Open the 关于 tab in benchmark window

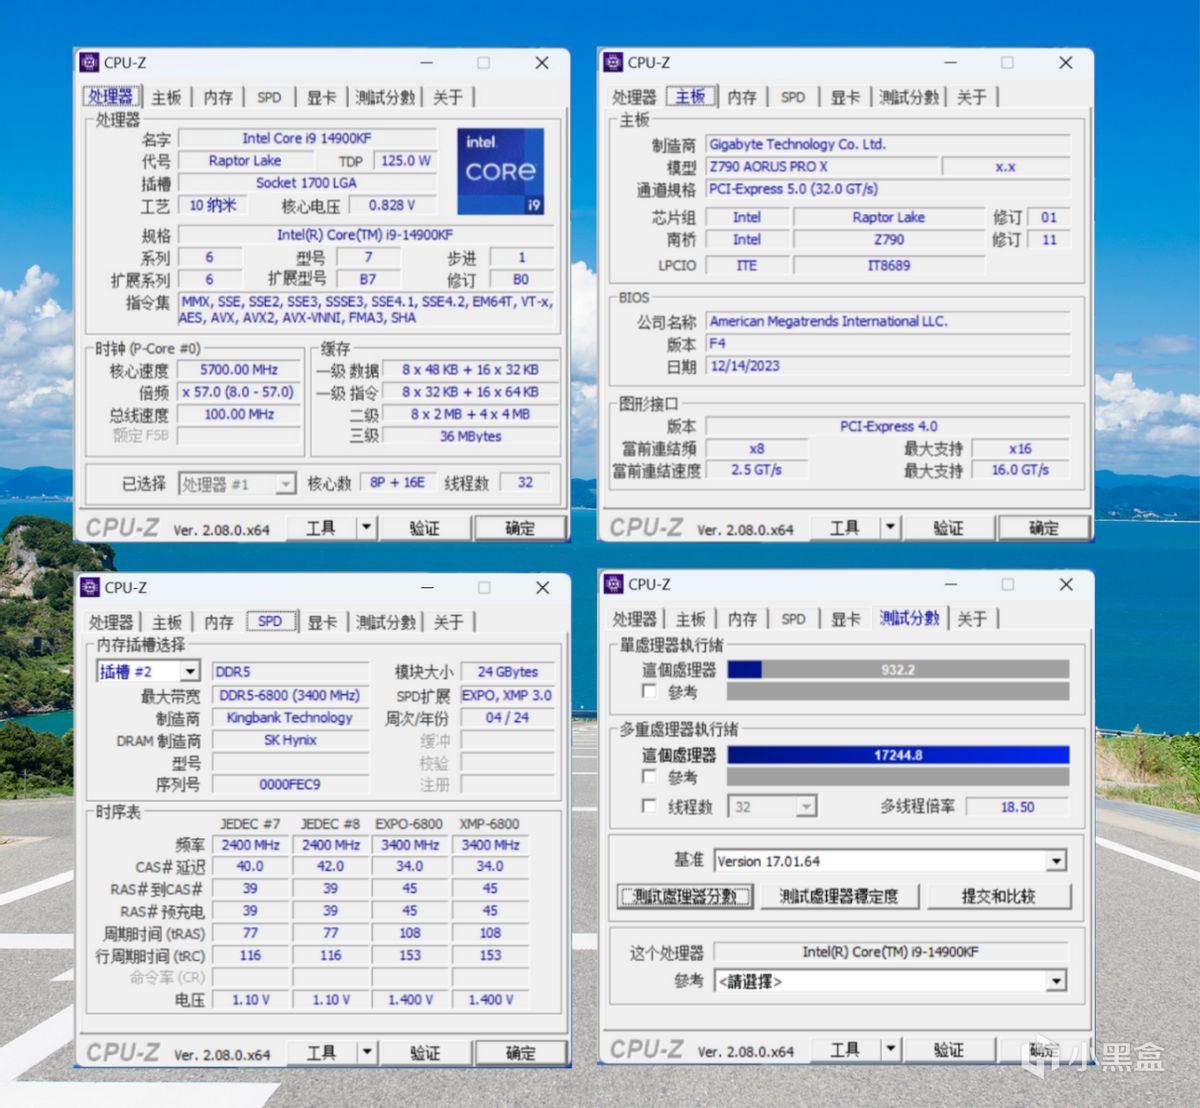[x=972, y=619]
